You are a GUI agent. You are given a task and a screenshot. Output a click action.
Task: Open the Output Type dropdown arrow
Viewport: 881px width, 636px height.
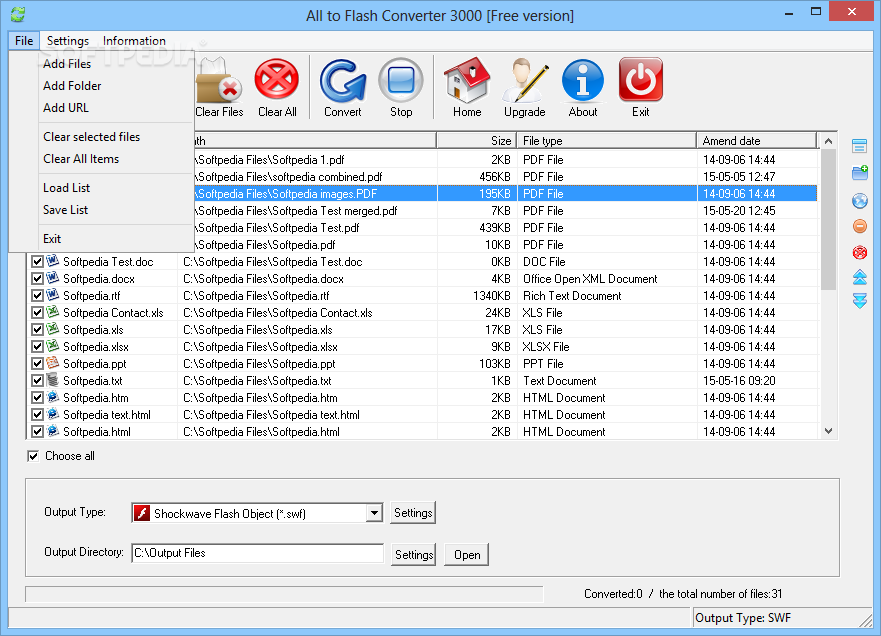point(374,513)
